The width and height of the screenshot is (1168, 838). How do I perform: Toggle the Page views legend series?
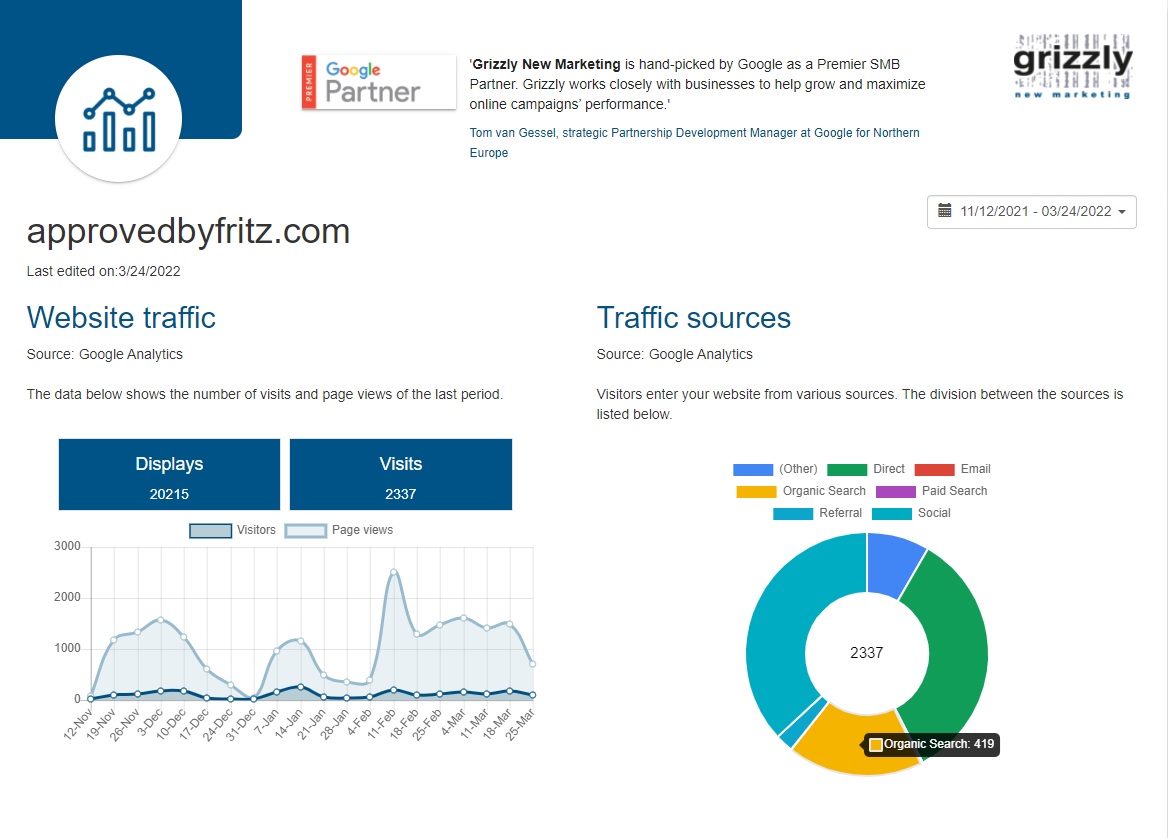tap(339, 530)
